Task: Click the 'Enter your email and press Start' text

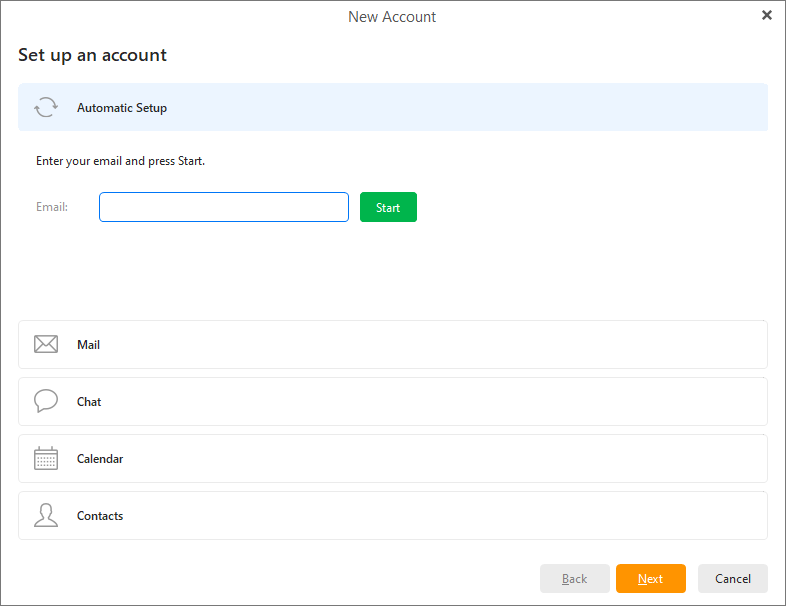Action: 120,161
